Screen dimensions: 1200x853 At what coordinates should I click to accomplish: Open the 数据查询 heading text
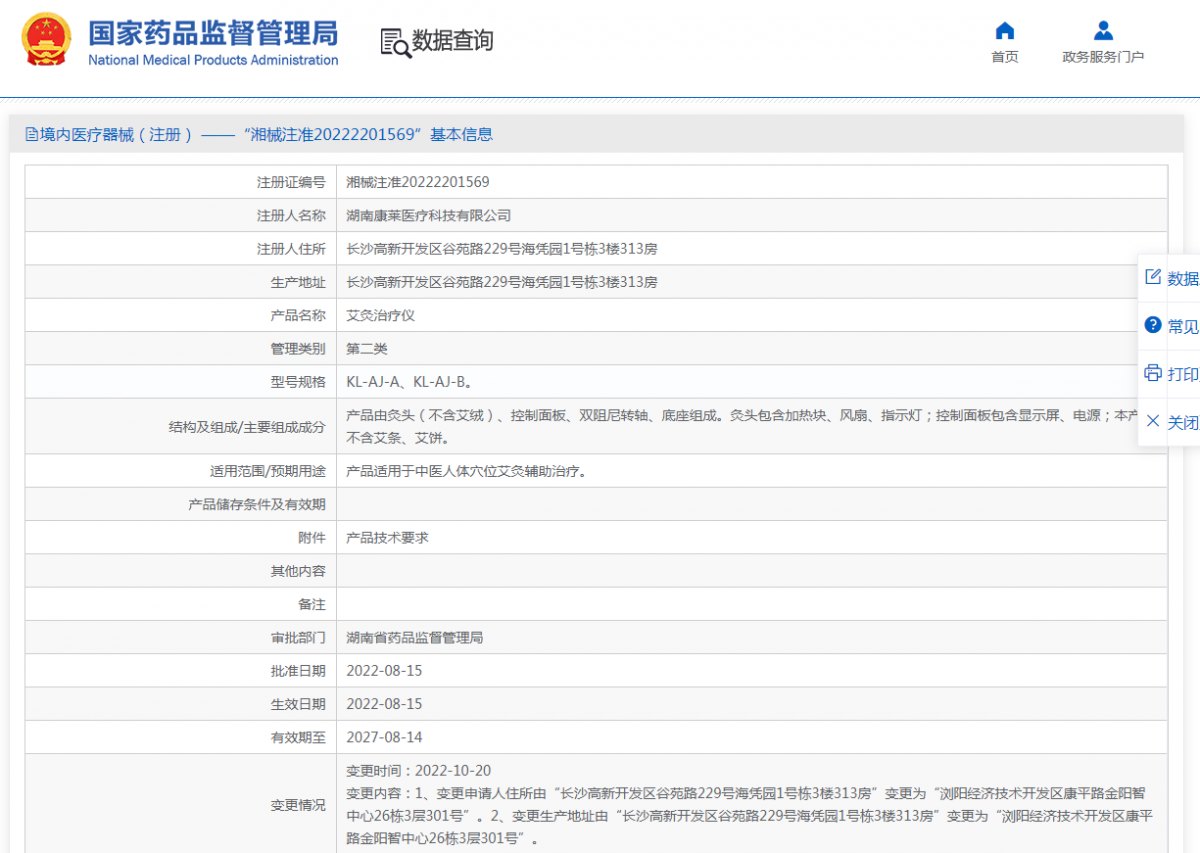453,41
